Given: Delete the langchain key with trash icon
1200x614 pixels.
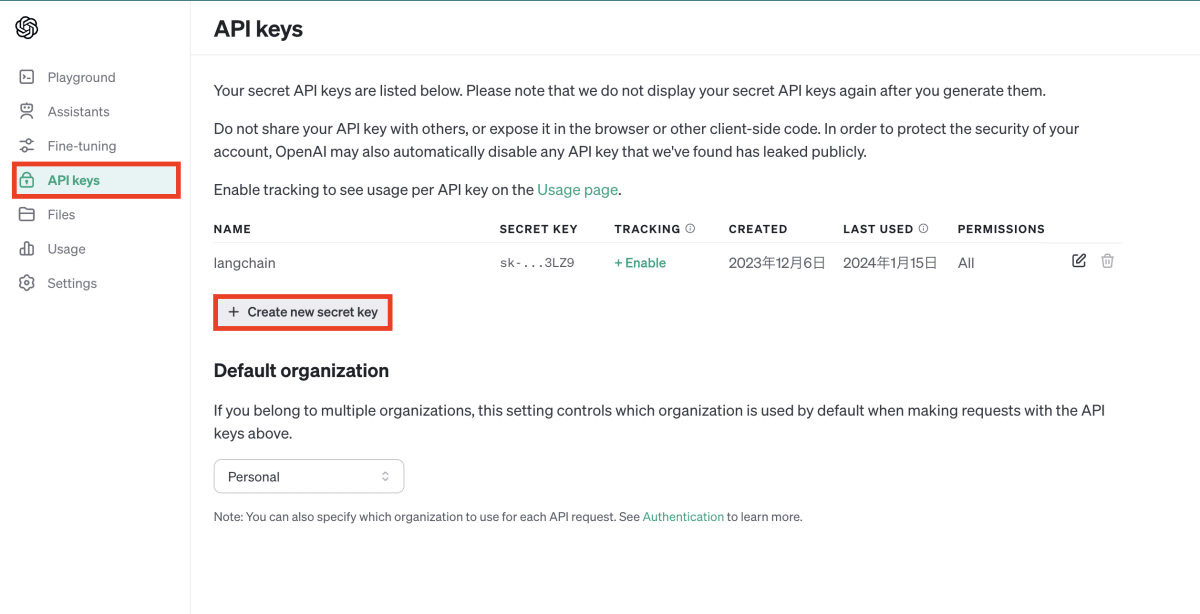Looking at the screenshot, I should click(x=1108, y=261).
